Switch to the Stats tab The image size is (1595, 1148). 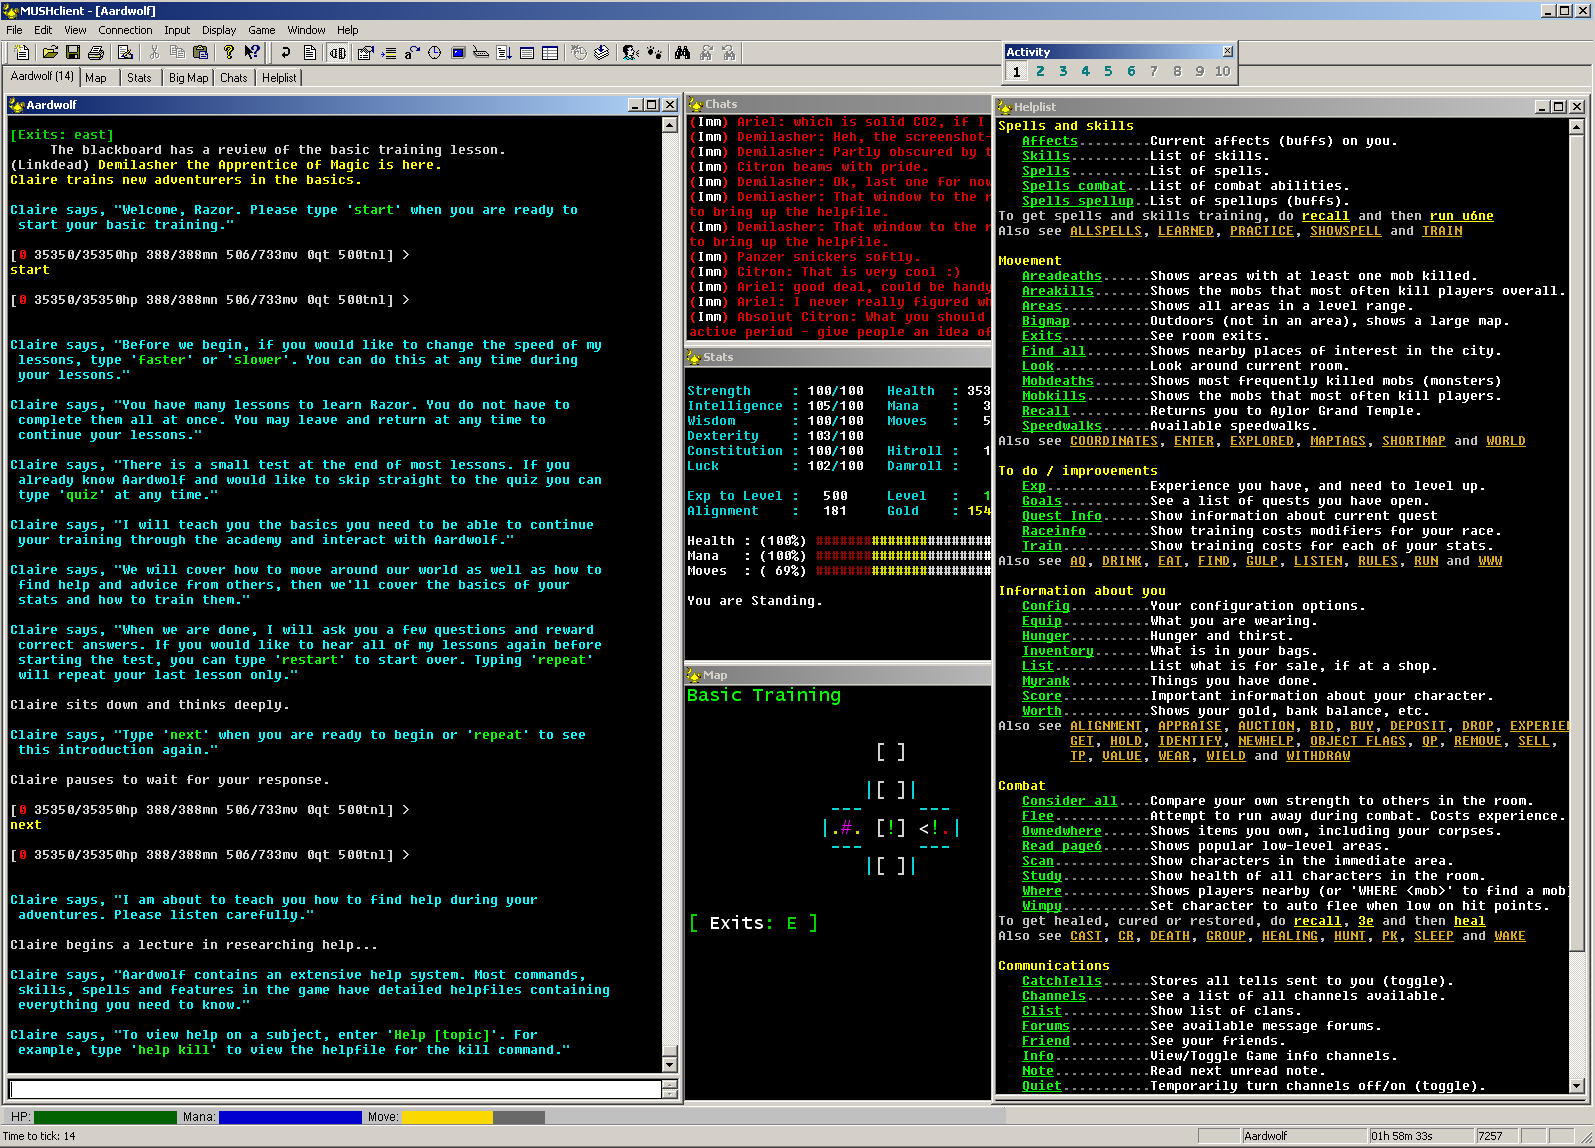(x=139, y=77)
